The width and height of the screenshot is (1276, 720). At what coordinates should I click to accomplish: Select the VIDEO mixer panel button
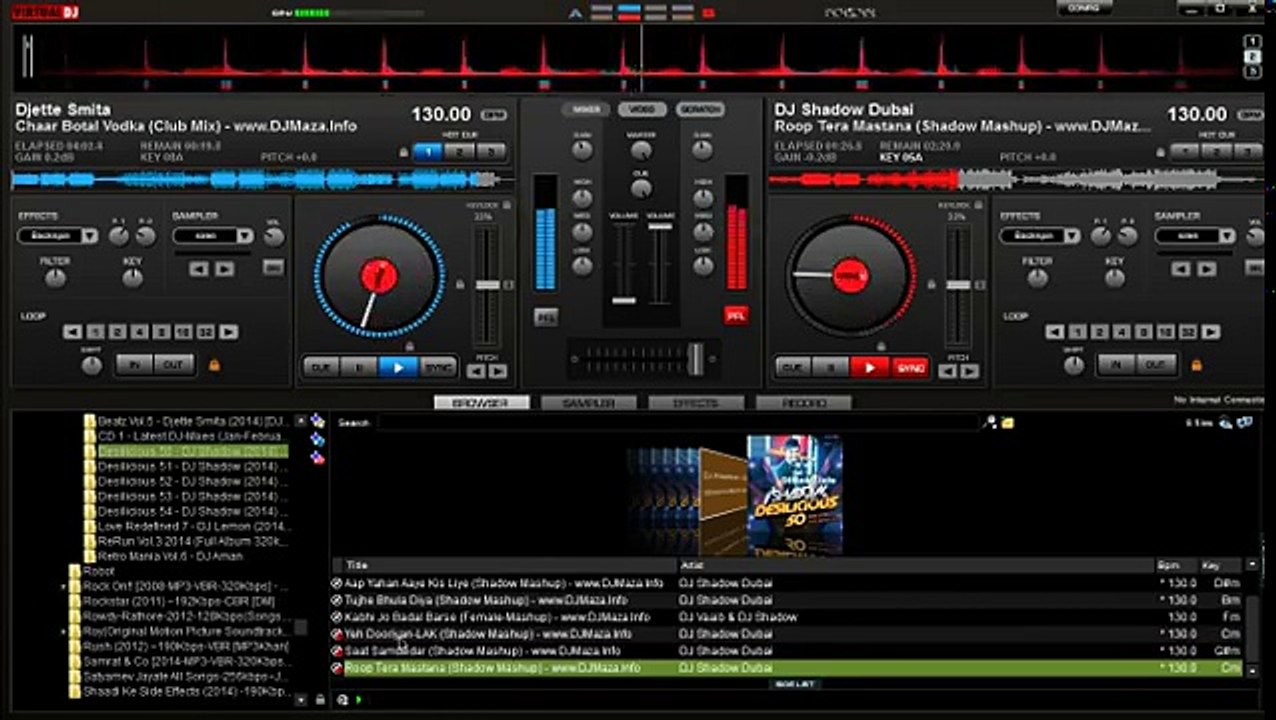pos(642,109)
